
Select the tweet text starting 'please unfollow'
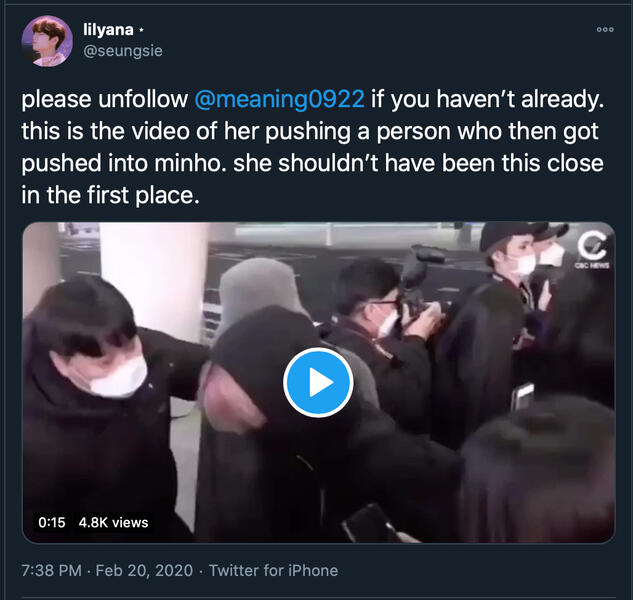[x=312, y=147]
